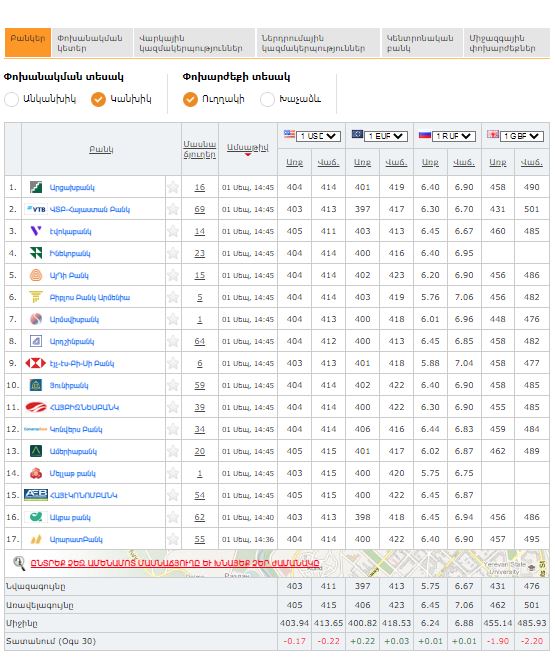555x665 pixels.
Task: Open the Ներդրումային կազմակերպություններ tab
Action: (318, 42)
